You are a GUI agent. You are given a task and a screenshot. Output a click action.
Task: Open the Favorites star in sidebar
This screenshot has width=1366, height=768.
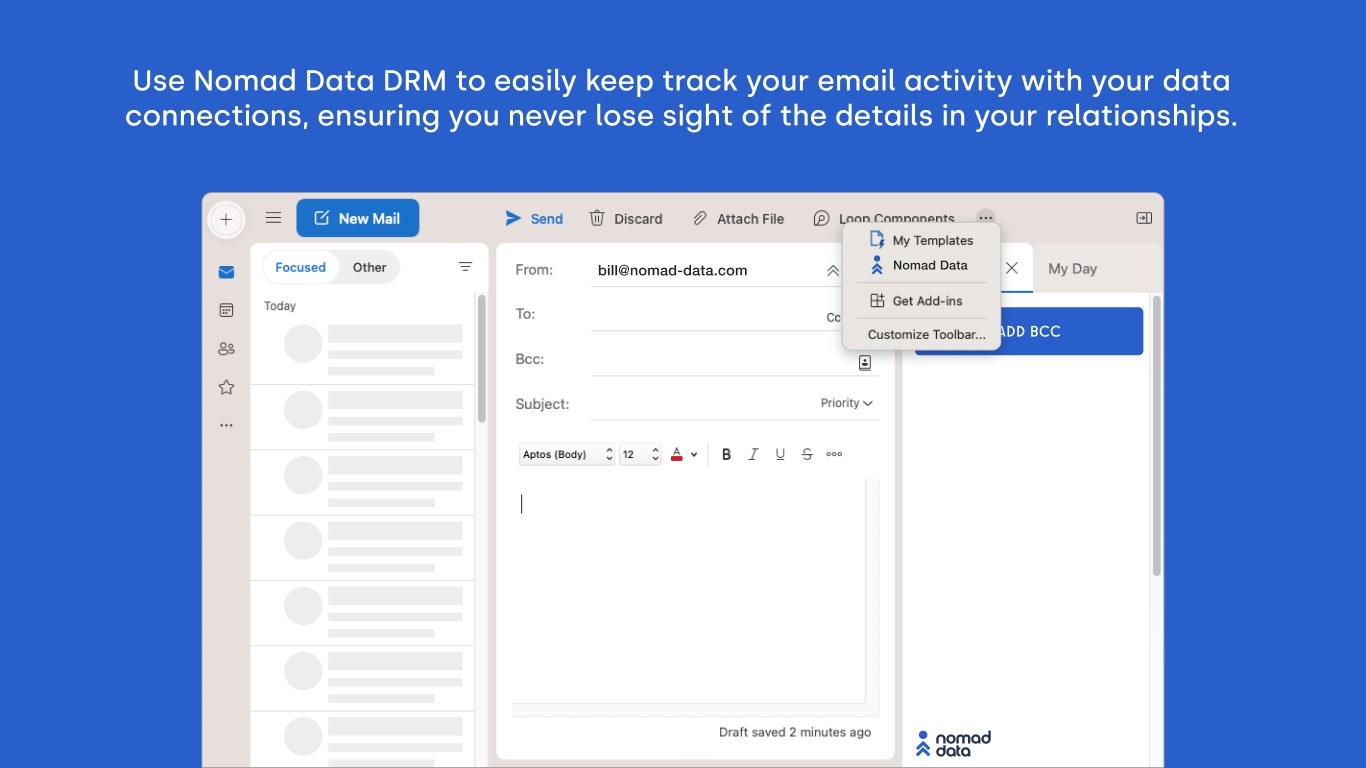coord(226,387)
